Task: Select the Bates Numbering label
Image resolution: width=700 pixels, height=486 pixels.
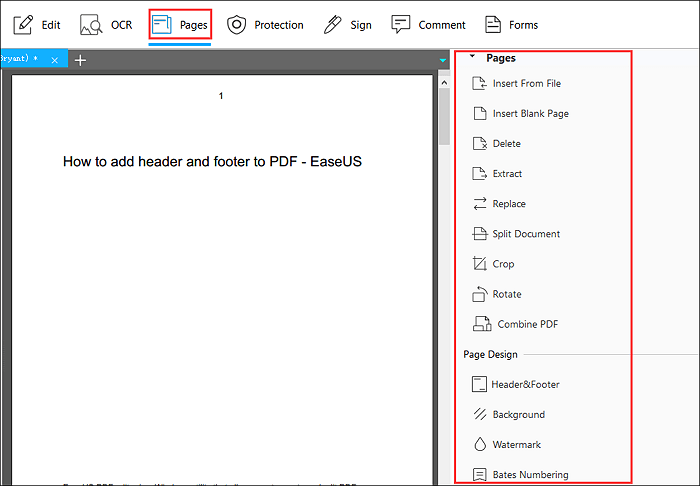Action: (531, 475)
